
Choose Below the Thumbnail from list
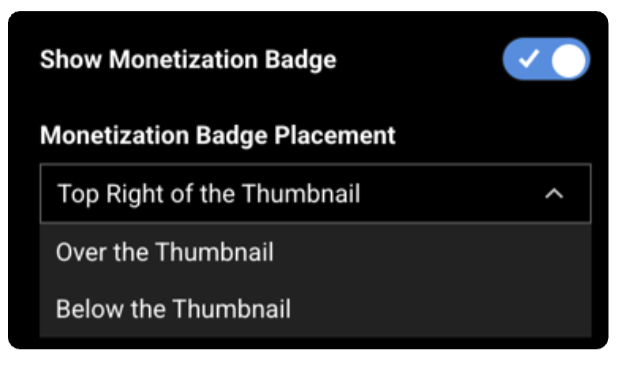pos(315,309)
